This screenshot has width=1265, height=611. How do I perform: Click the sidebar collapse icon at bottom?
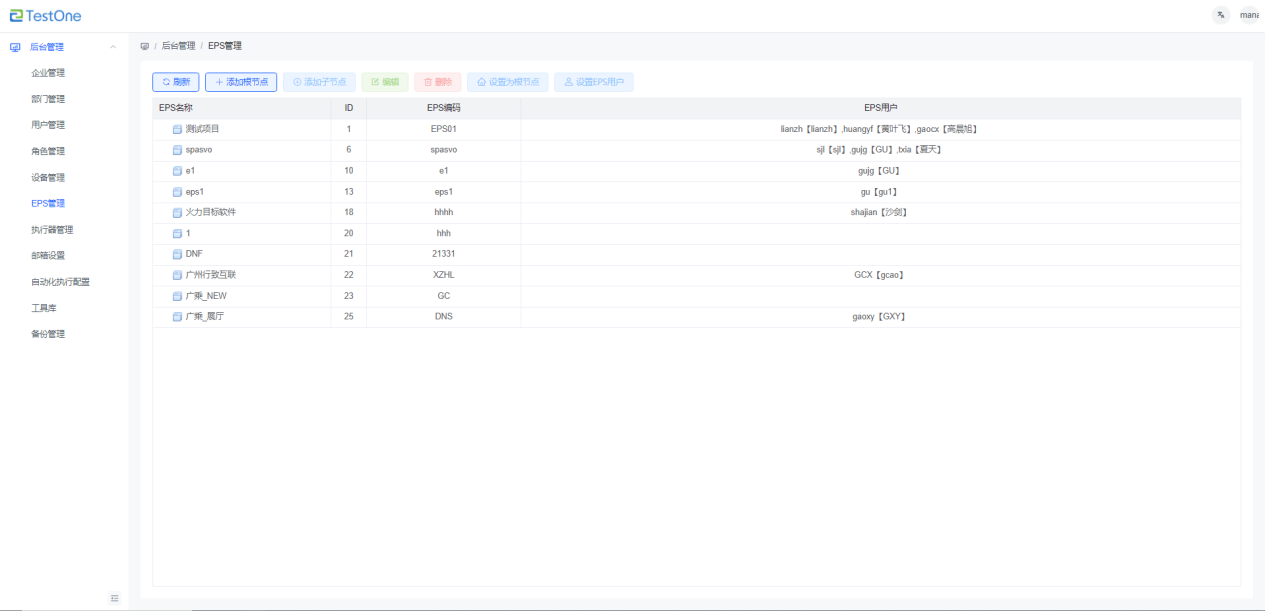(x=114, y=598)
